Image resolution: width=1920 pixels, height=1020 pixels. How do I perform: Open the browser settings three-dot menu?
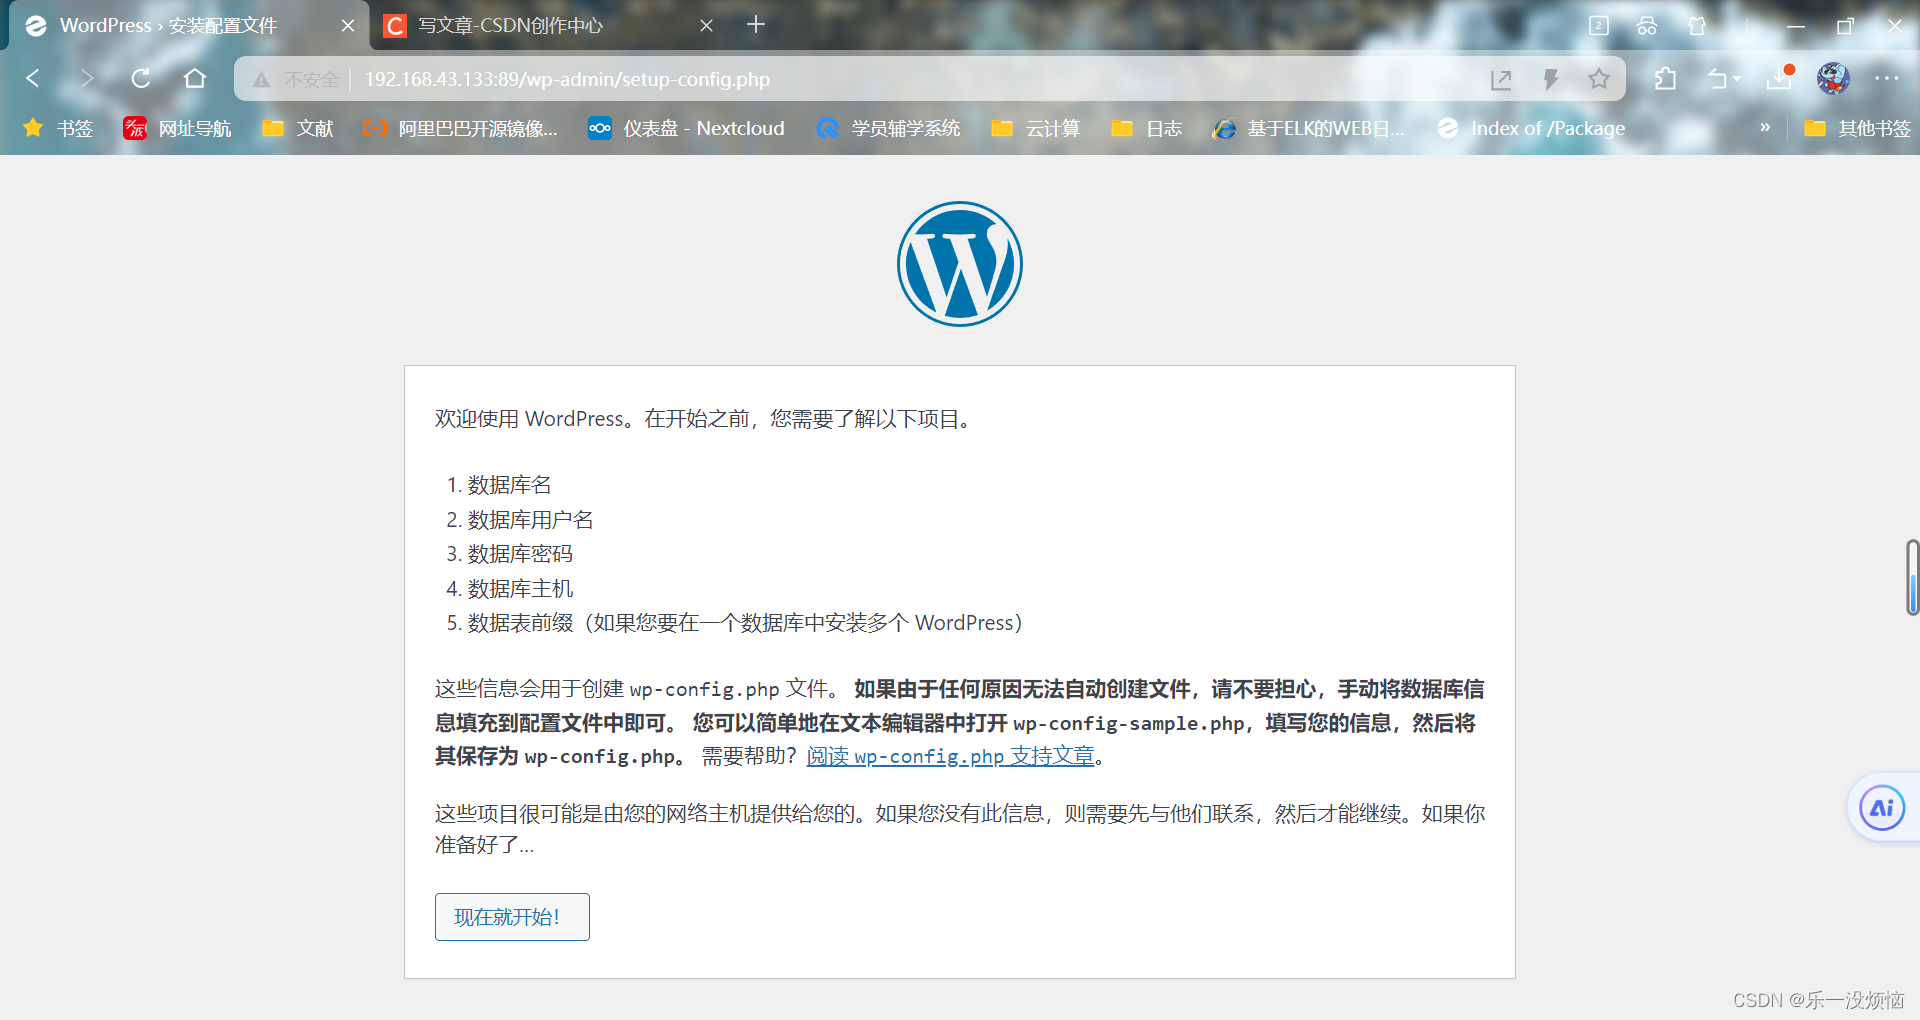coord(1888,80)
